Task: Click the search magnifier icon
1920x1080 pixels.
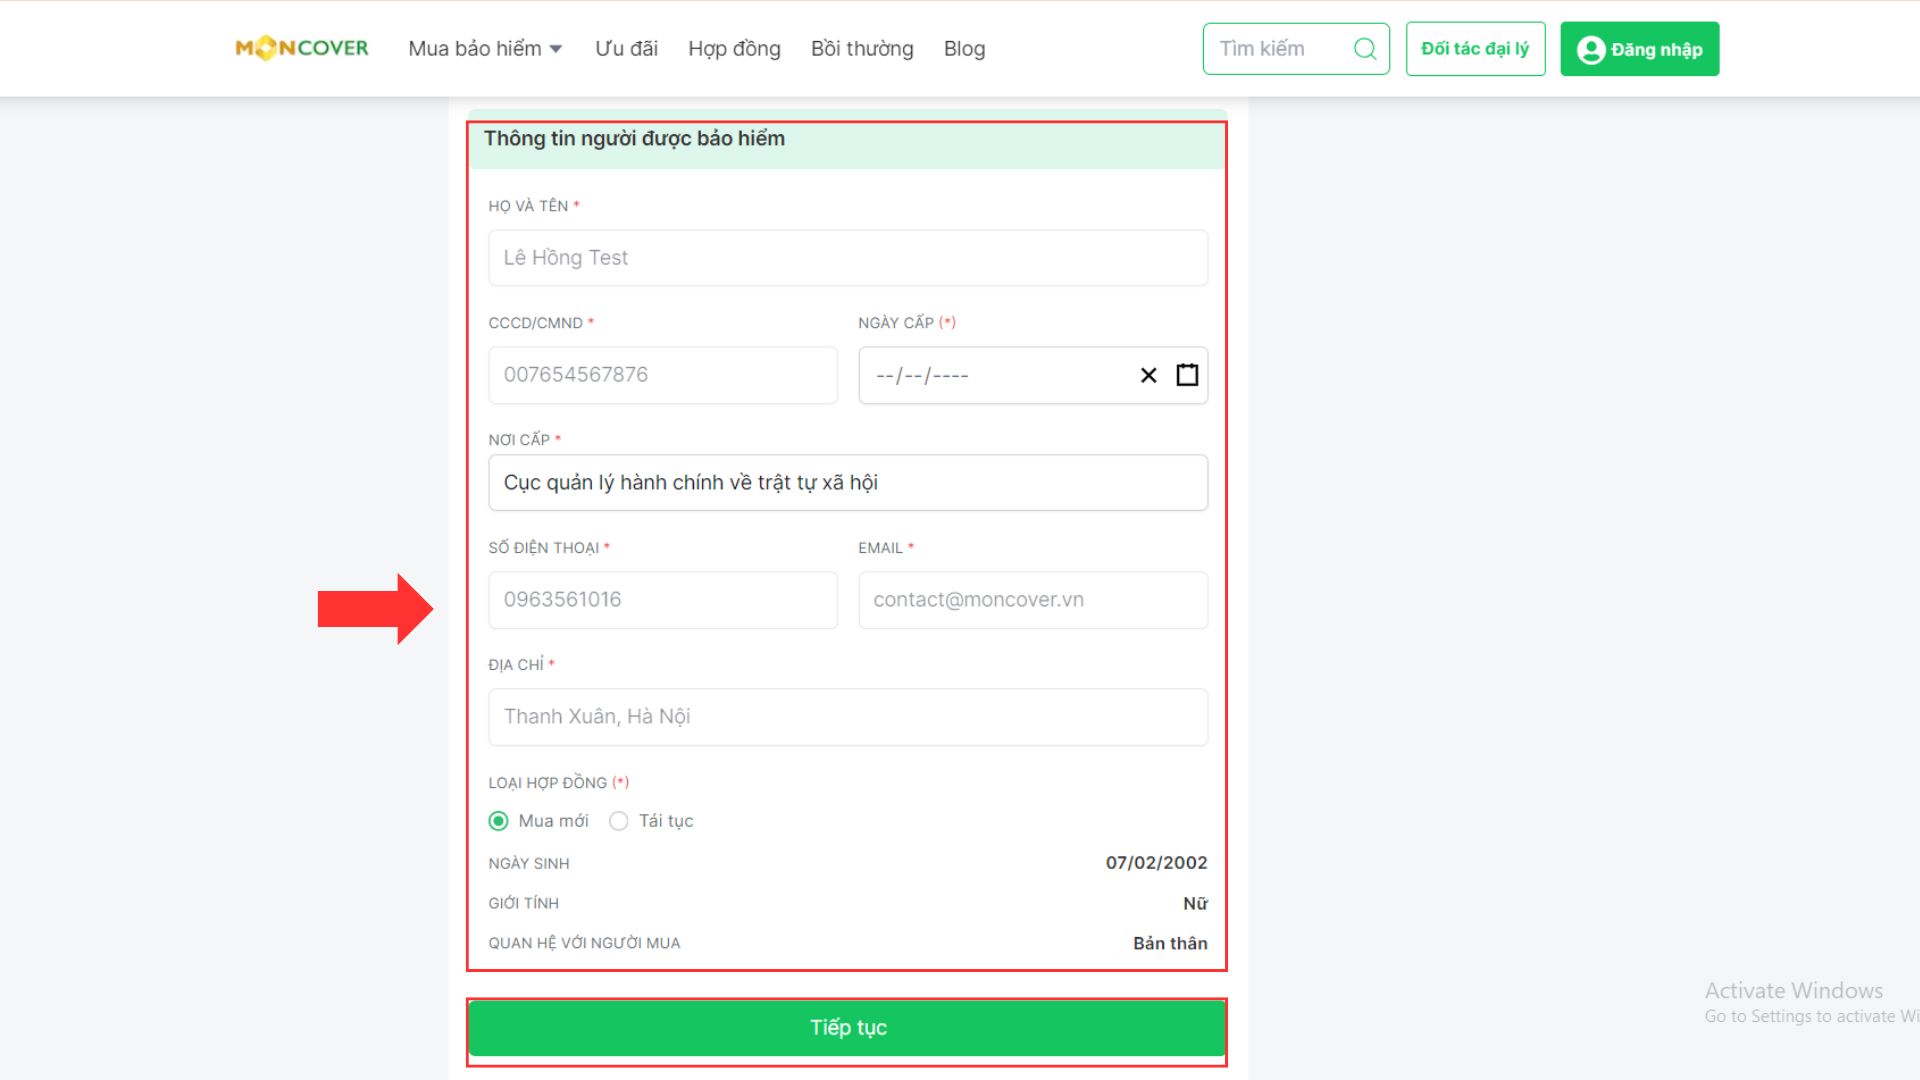Action: [1365, 49]
